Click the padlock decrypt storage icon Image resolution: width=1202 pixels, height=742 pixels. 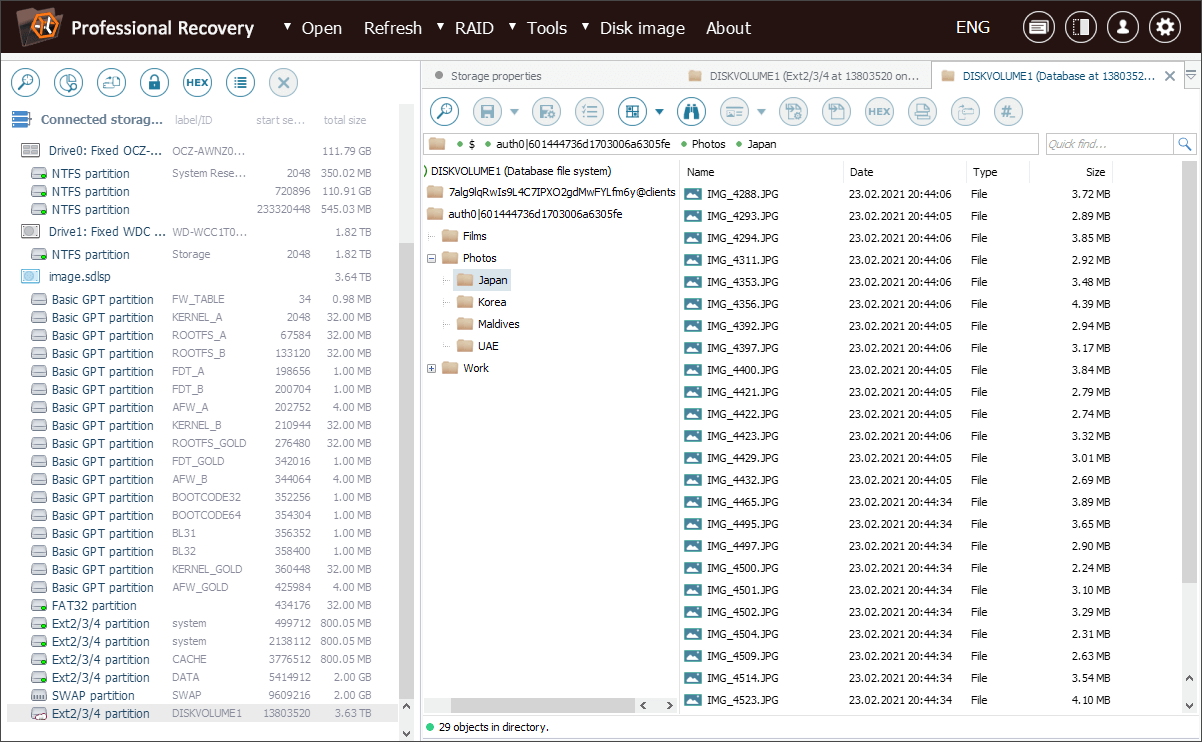point(154,82)
